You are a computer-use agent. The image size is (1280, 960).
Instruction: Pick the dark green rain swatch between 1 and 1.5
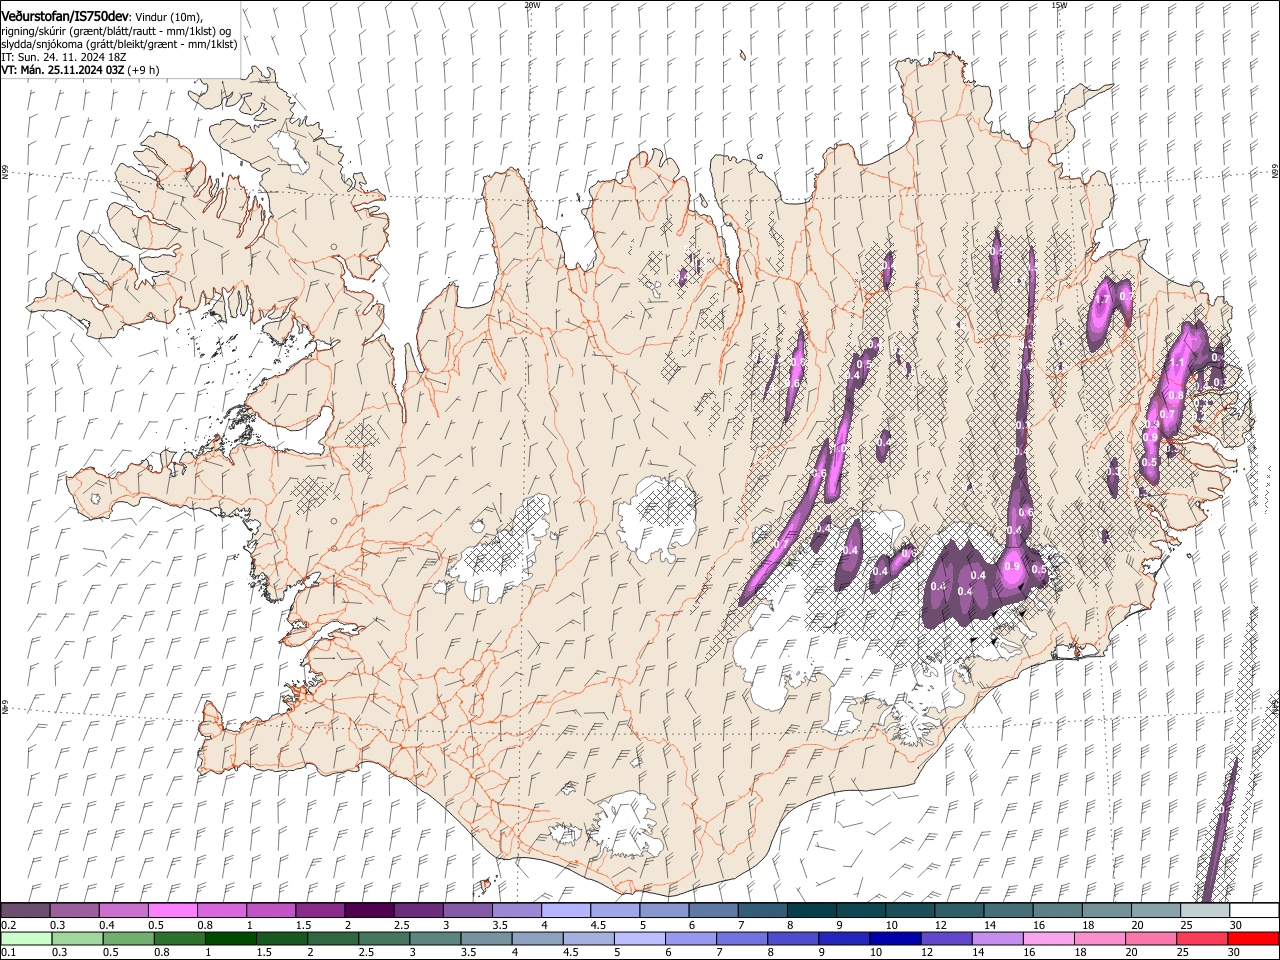[x=232, y=938]
